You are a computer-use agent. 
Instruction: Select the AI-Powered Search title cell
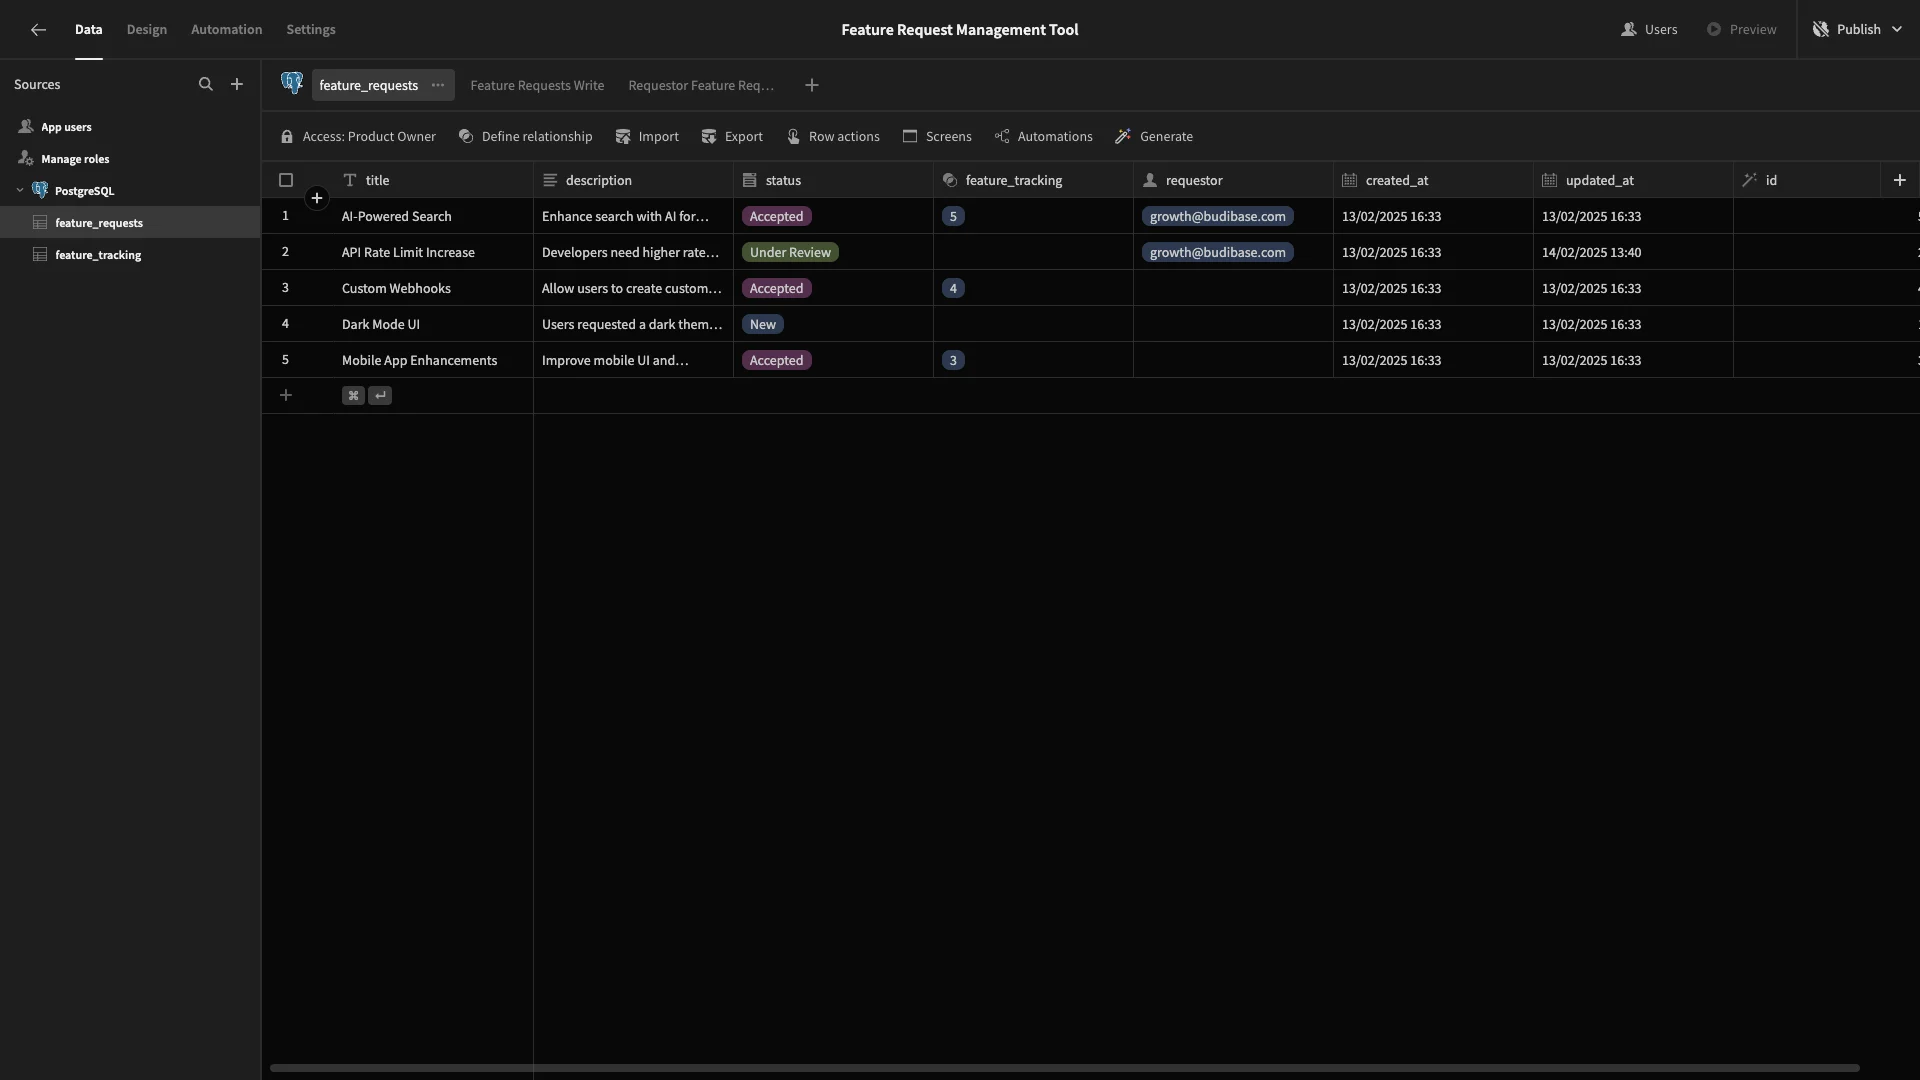(433, 216)
